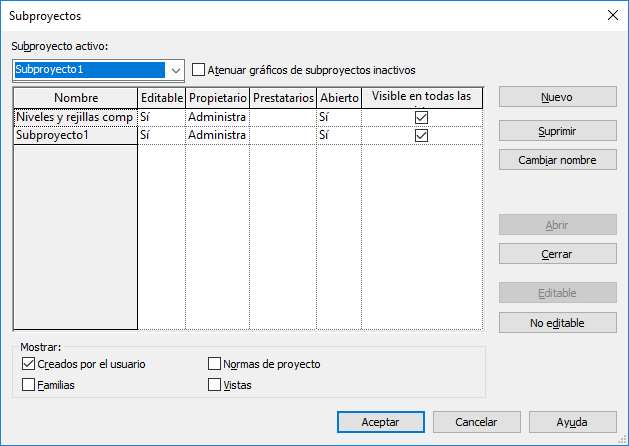The width and height of the screenshot is (629, 446).
Task: Check the Familias filter
Action: tap(28, 384)
